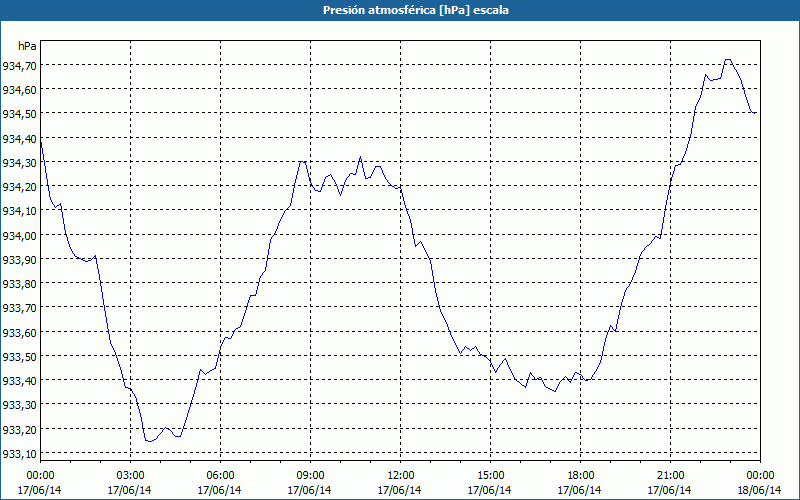This screenshot has height=500, width=800.
Task: Select the 933,70 y-axis value
Action: click(20, 308)
